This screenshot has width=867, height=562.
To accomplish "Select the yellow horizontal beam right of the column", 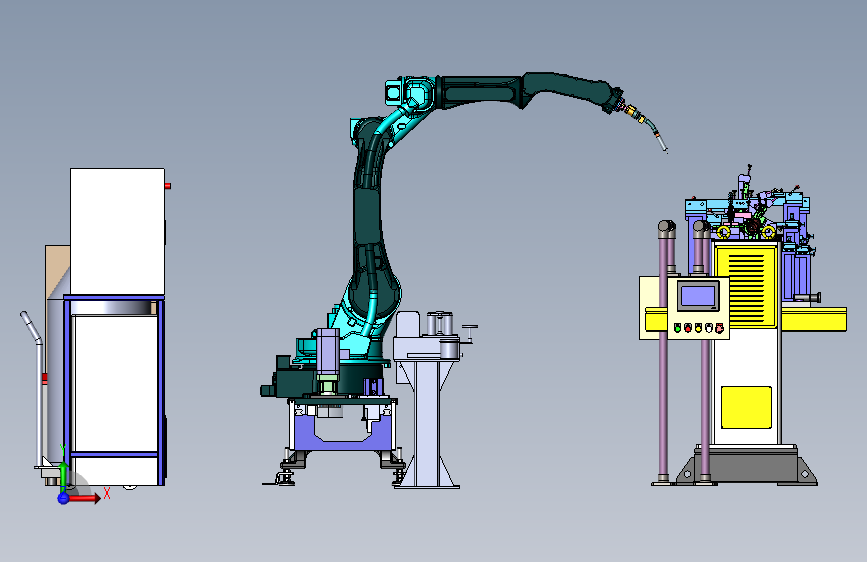I will tap(813, 319).
